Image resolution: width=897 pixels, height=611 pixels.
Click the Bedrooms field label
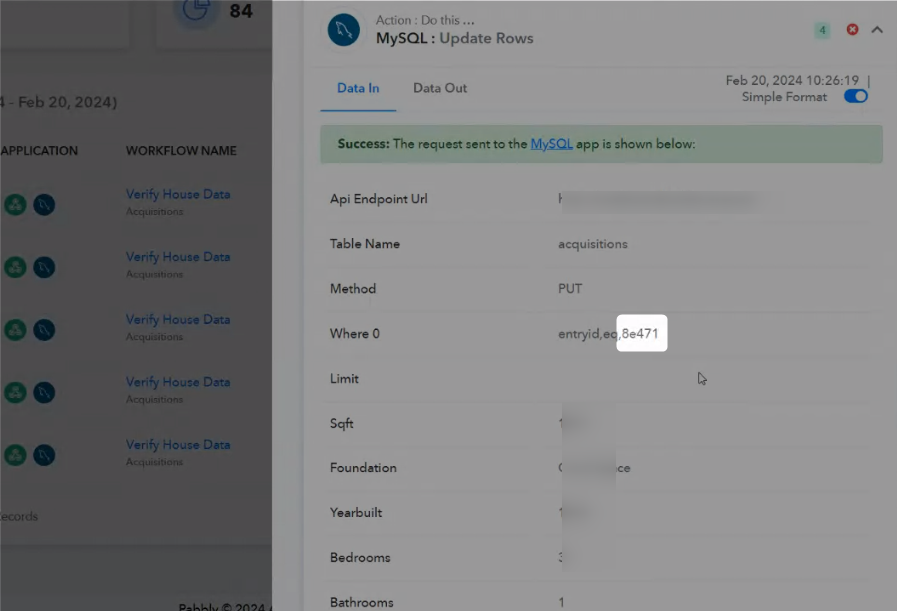click(x=360, y=558)
